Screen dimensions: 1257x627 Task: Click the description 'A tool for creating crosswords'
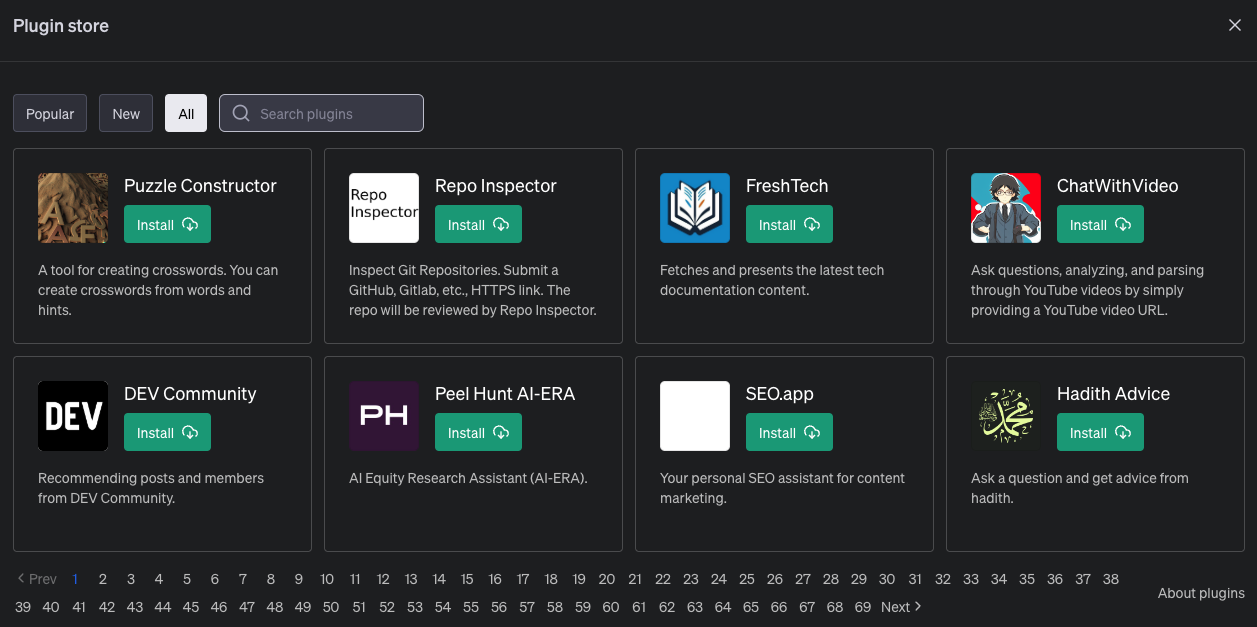click(158, 290)
